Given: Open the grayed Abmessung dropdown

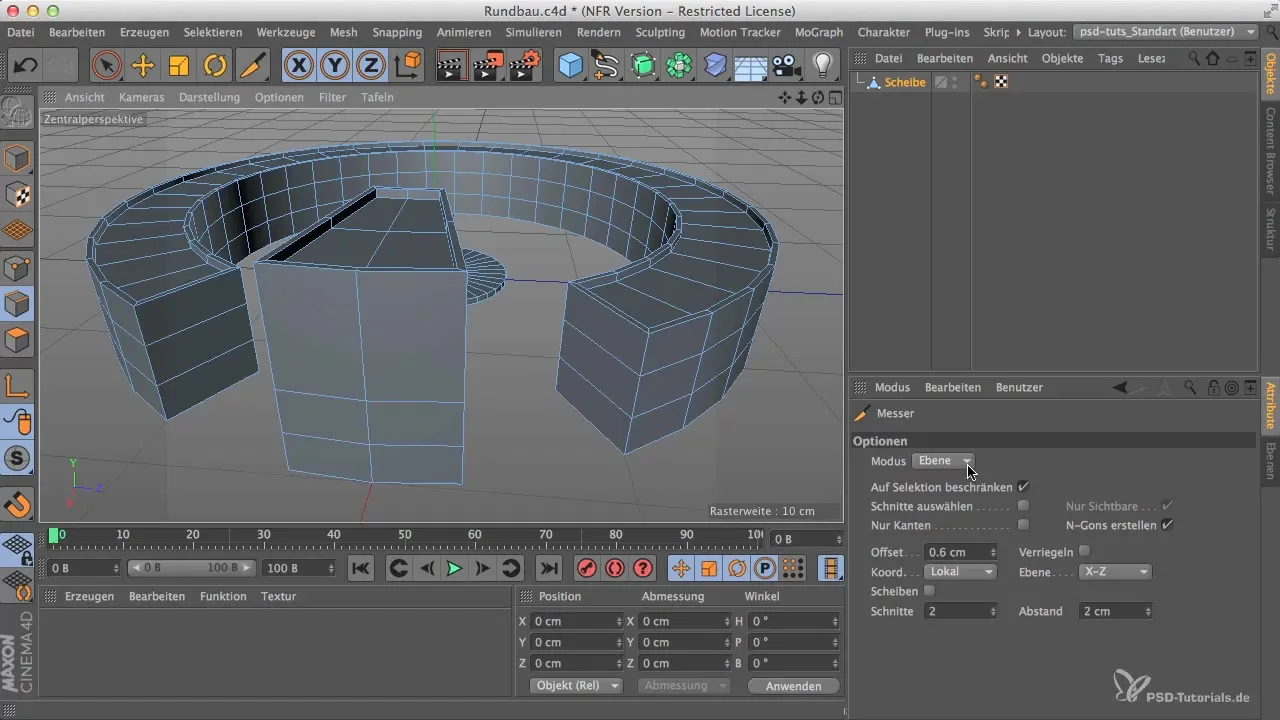Looking at the screenshot, I should pyautogui.click(x=683, y=686).
